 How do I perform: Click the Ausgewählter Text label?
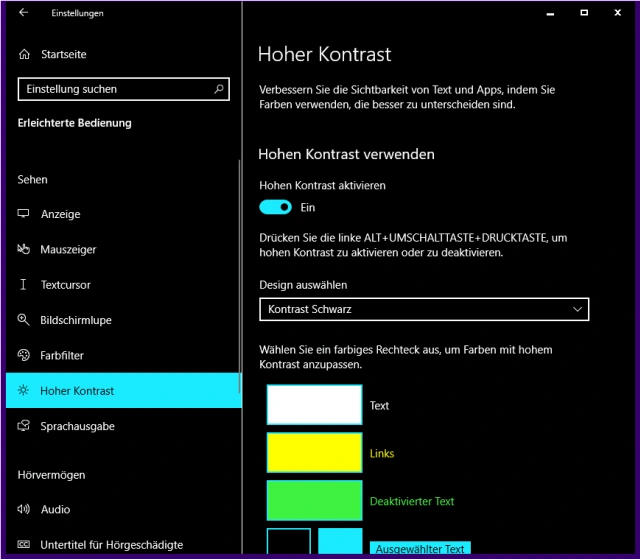420,548
